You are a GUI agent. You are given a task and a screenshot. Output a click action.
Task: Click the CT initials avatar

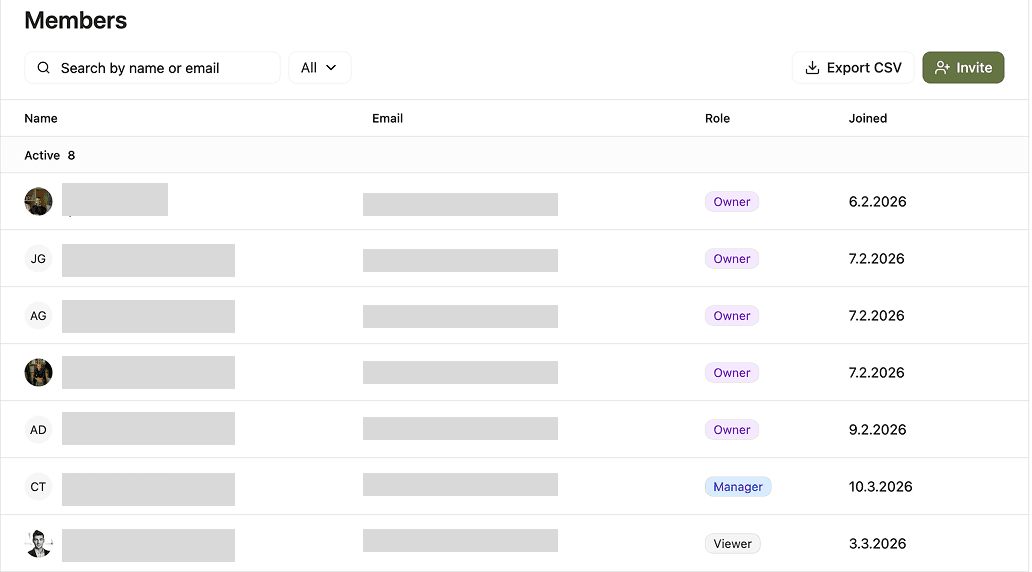38,487
